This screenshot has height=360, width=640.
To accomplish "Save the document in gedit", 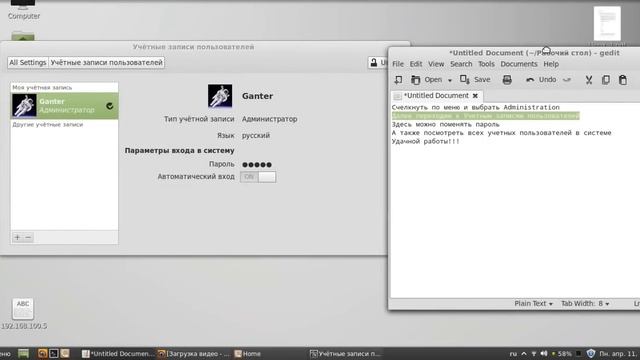I will pos(475,80).
